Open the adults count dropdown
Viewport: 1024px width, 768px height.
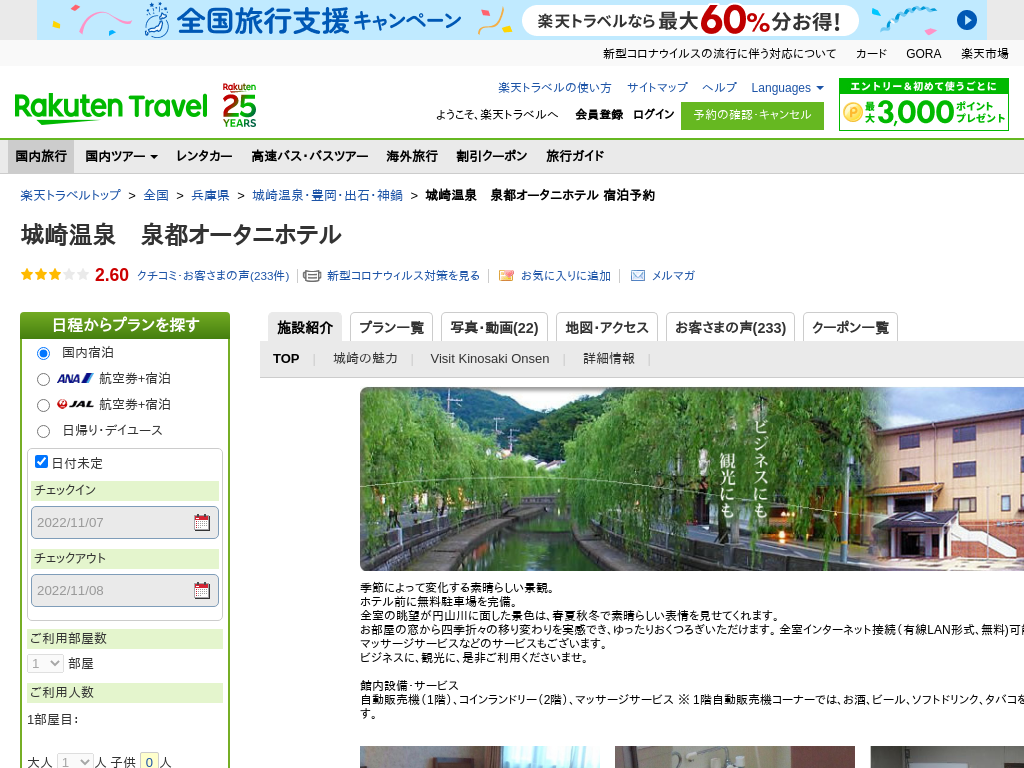coord(75,761)
